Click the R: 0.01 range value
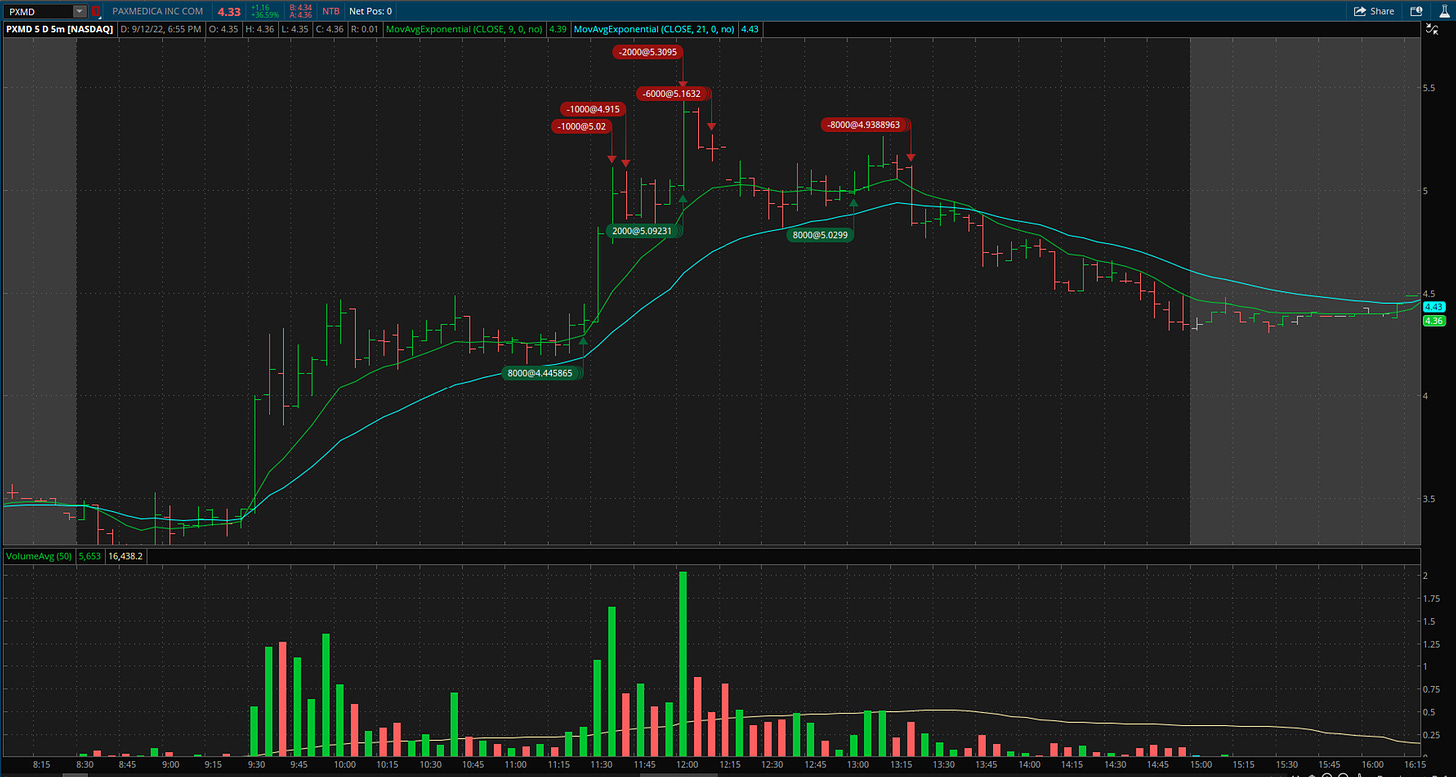 pyautogui.click(x=364, y=30)
